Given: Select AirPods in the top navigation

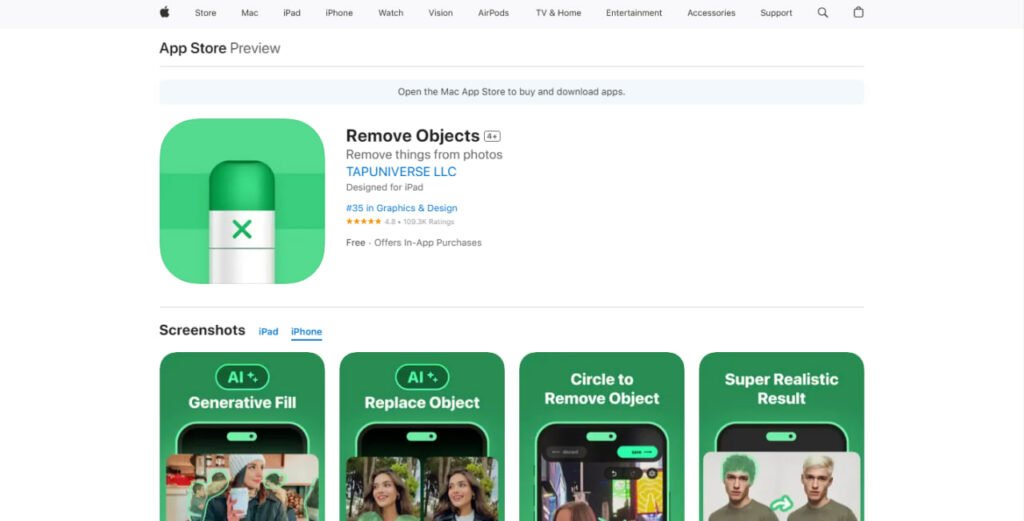Looking at the screenshot, I should point(494,13).
